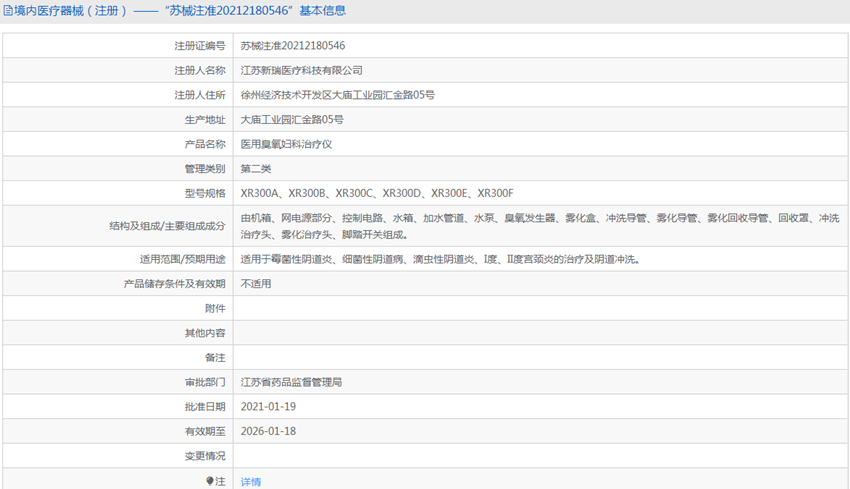Image resolution: width=850 pixels, height=489 pixels.
Task: Select management class value 第二类
Action: click(x=256, y=169)
